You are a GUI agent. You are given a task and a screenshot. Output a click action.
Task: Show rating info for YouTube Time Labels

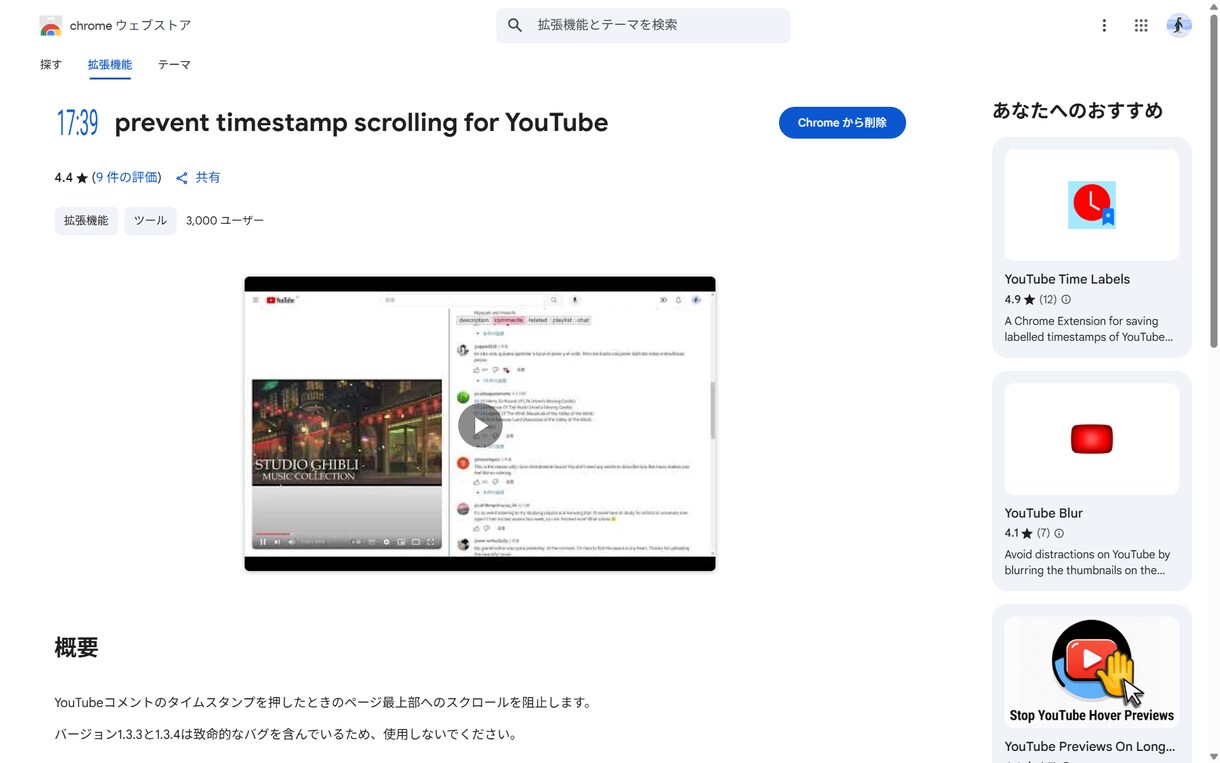click(1066, 300)
